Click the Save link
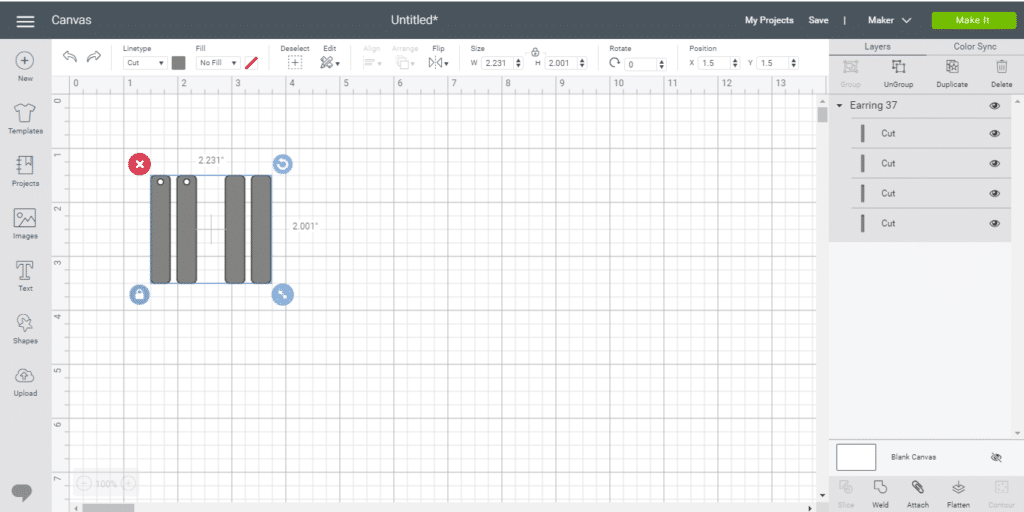The height and width of the screenshot is (512, 1024). 818,20
